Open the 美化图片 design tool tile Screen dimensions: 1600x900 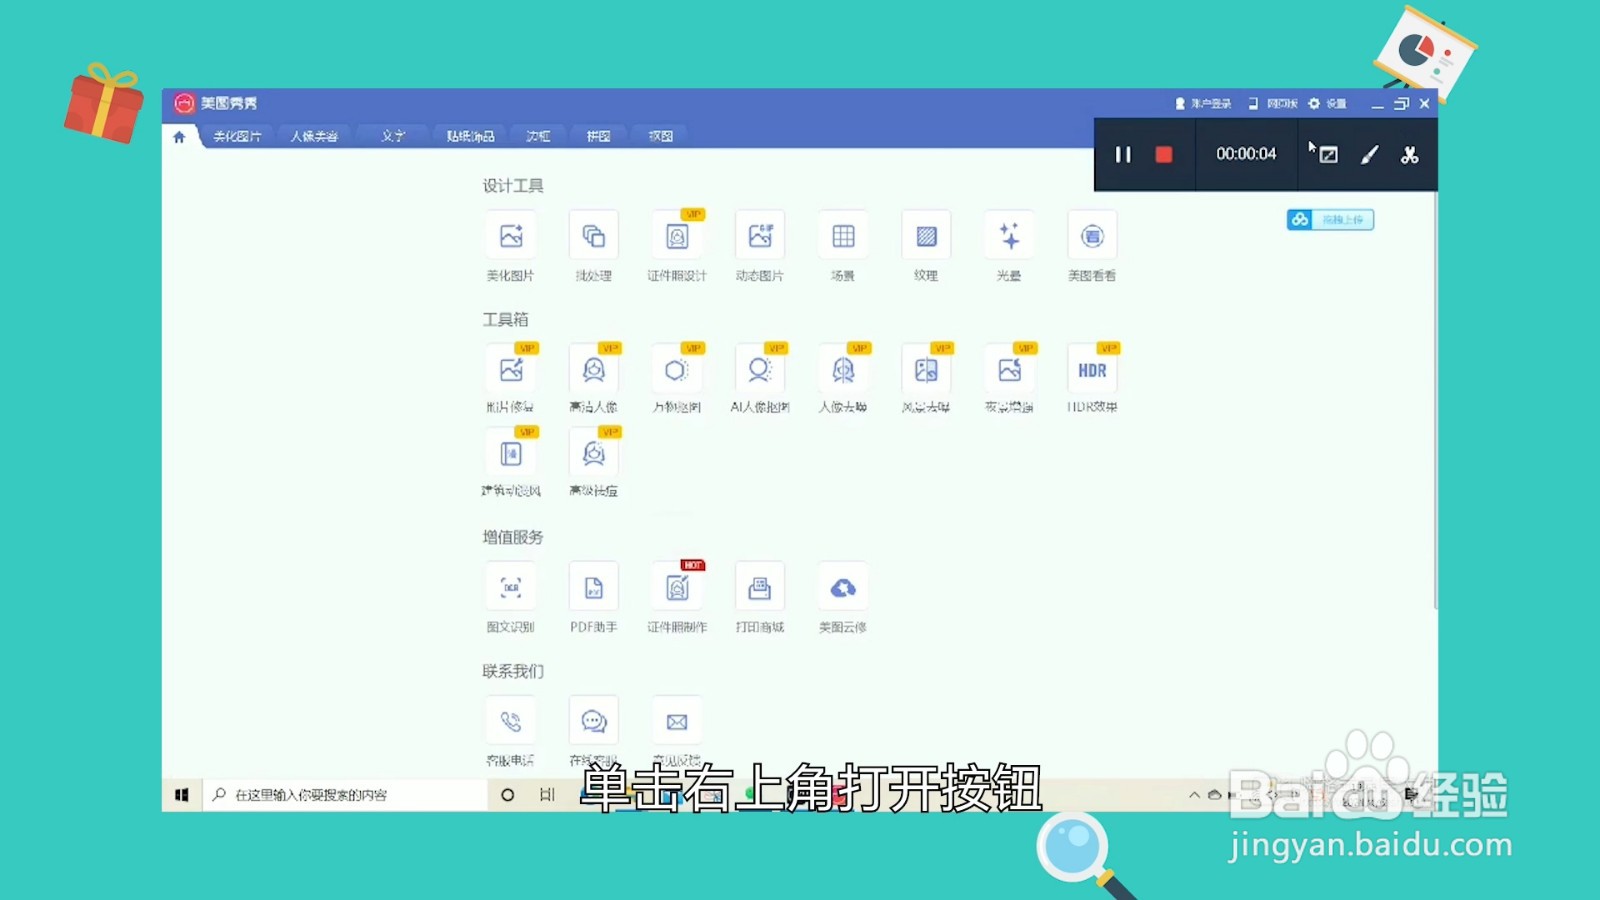pyautogui.click(x=511, y=237)
